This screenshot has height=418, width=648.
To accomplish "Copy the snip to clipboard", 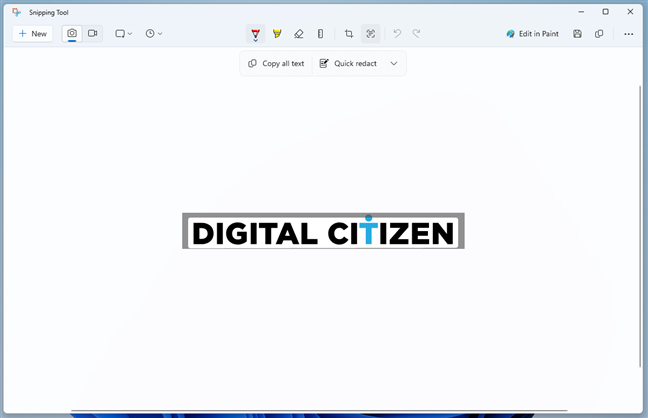I will coord(599,34).
